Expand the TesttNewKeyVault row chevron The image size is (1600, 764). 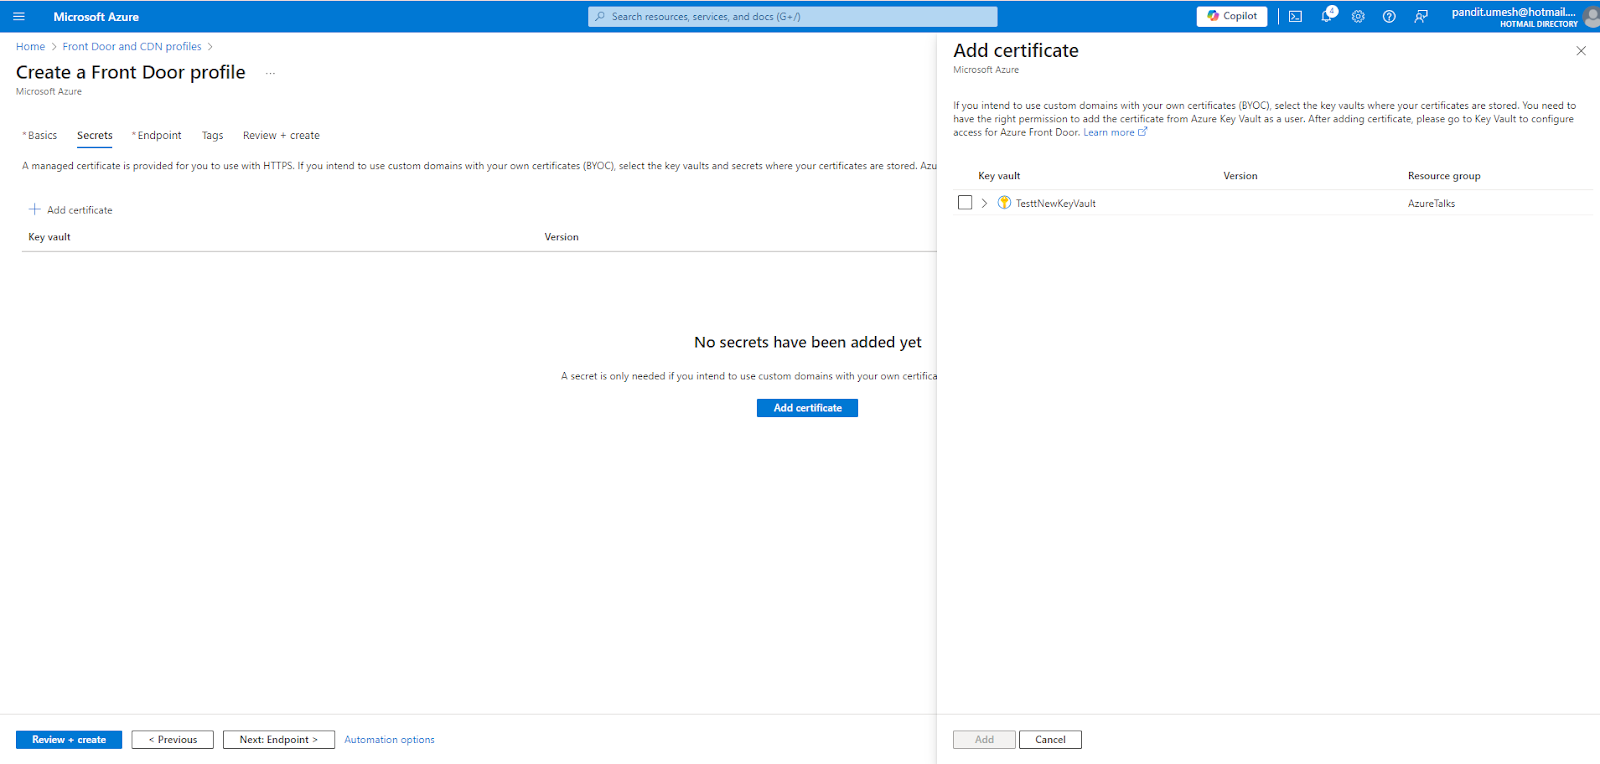pyautogui.click(x=984, y=203)
